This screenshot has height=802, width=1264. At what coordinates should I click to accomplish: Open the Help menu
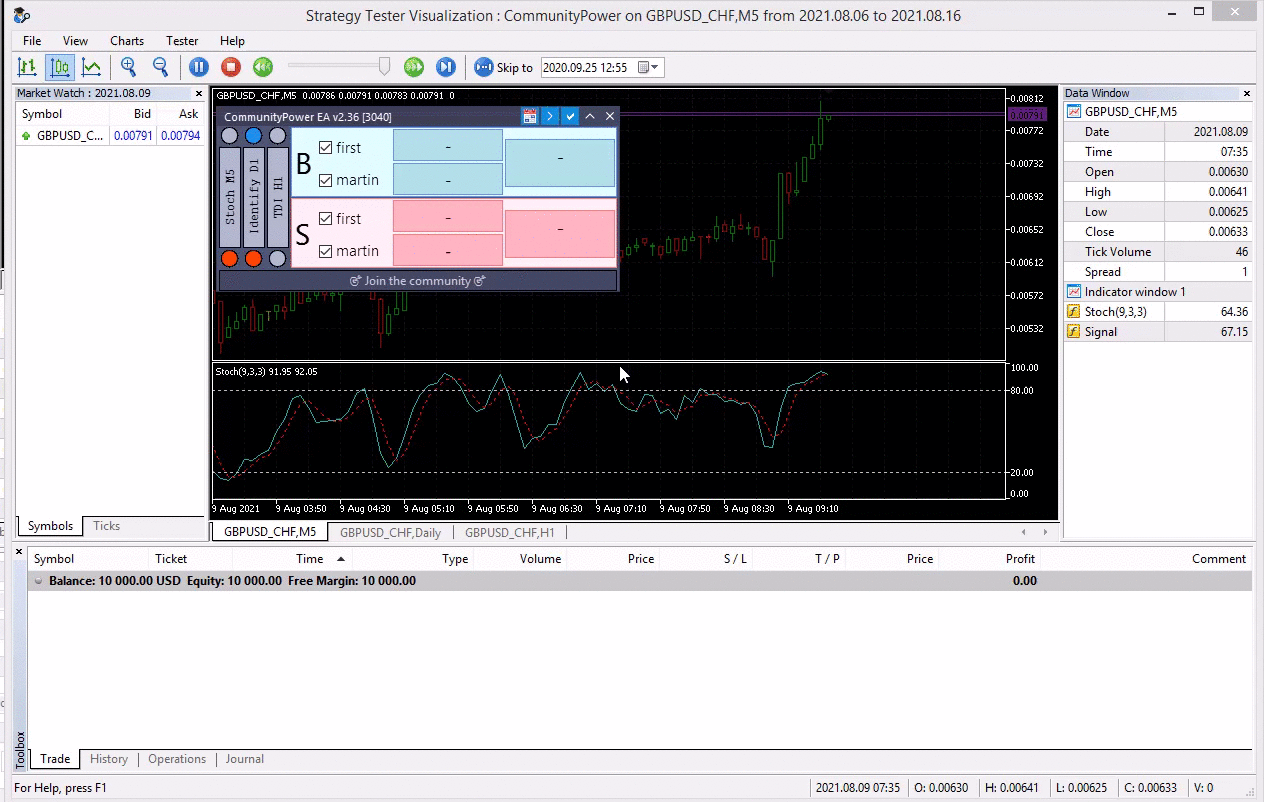232,41
